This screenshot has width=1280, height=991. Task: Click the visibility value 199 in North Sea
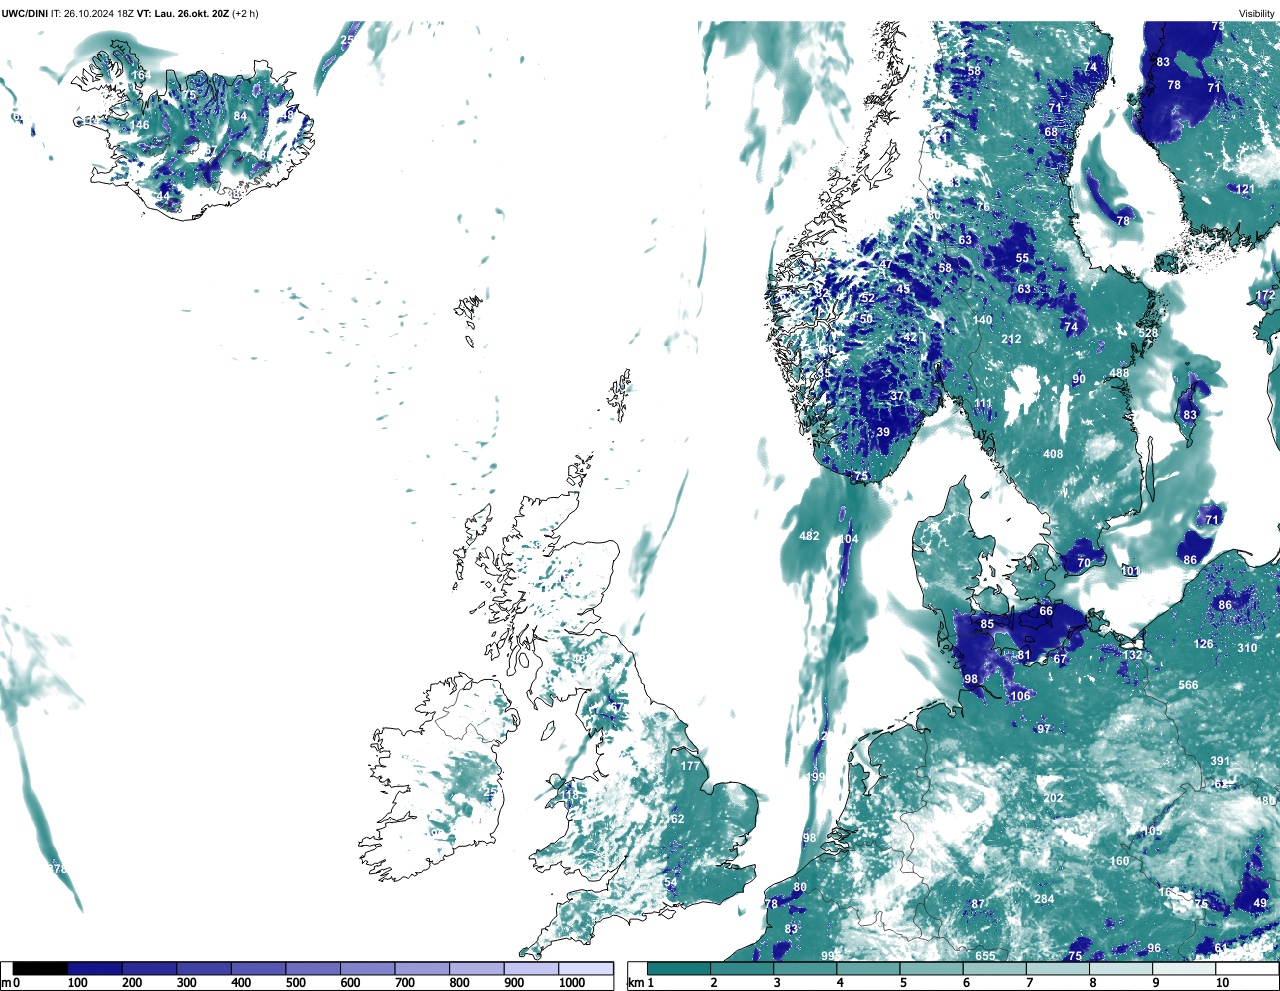coord(816,777)
